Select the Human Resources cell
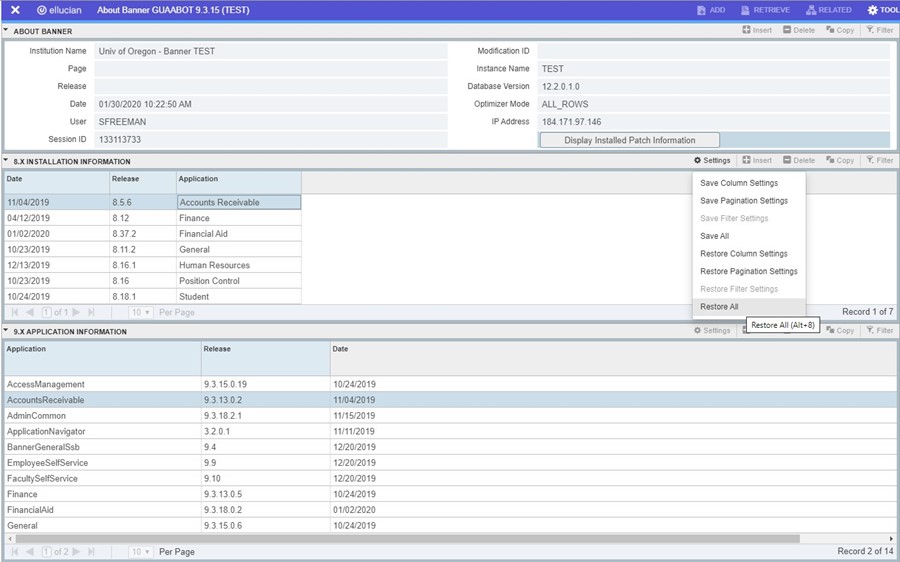 pyautogui.click(x=239, y=265)
